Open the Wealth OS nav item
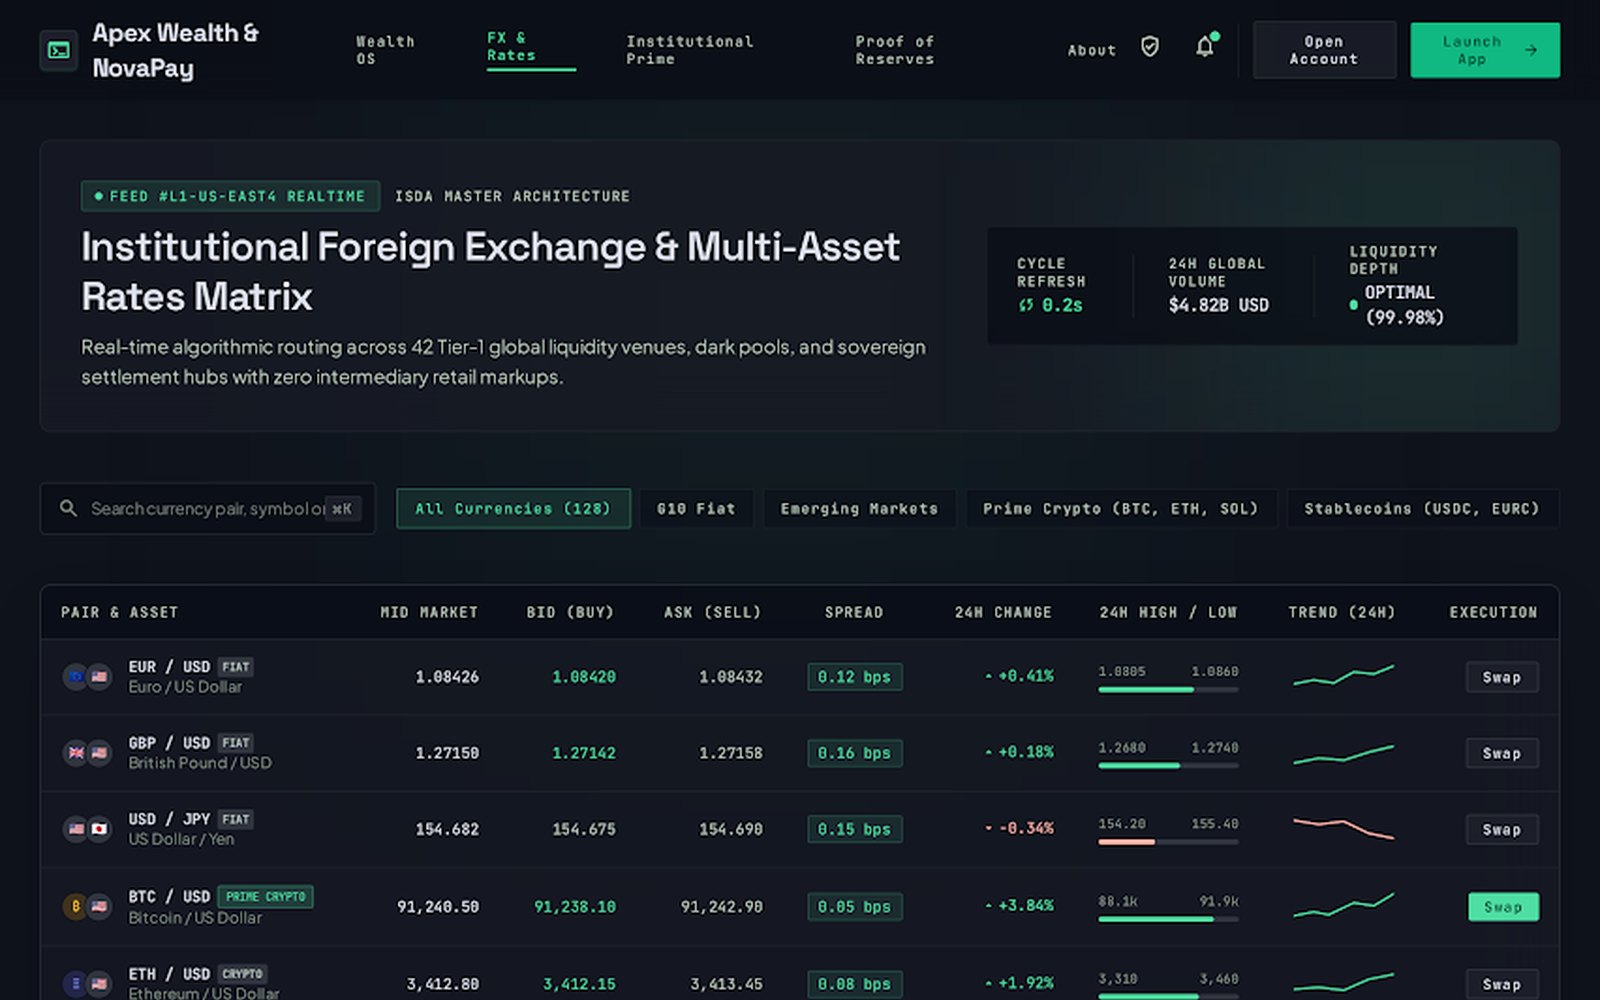This screenshot has width=1600, height=1000. coord(385,50)
